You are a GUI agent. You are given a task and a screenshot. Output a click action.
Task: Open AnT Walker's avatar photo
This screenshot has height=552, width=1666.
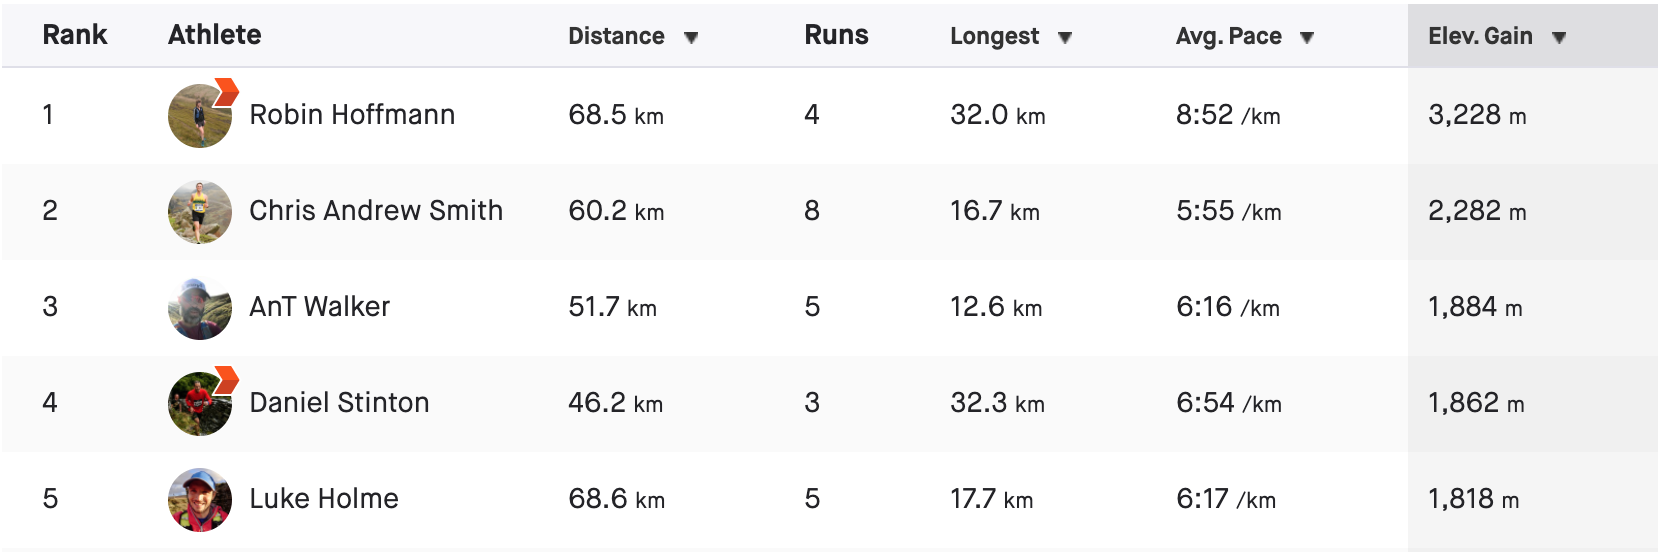(x=200, y=308)
